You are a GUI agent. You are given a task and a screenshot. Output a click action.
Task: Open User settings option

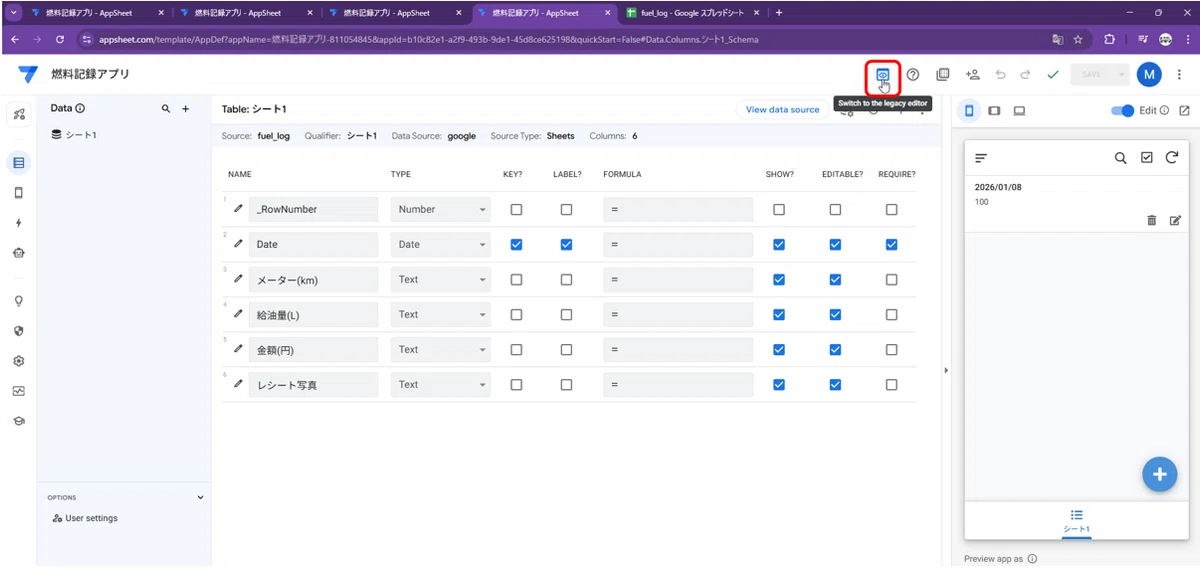[85, 518]
